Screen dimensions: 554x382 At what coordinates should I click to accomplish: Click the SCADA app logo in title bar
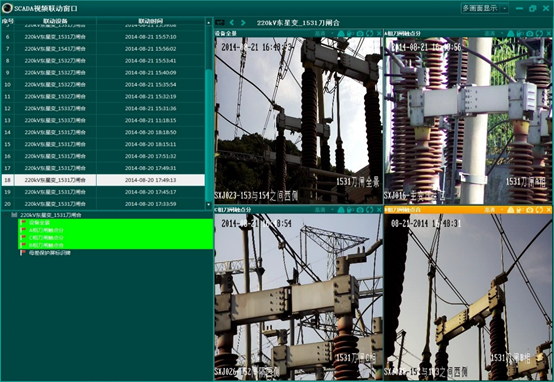[6, 8]
